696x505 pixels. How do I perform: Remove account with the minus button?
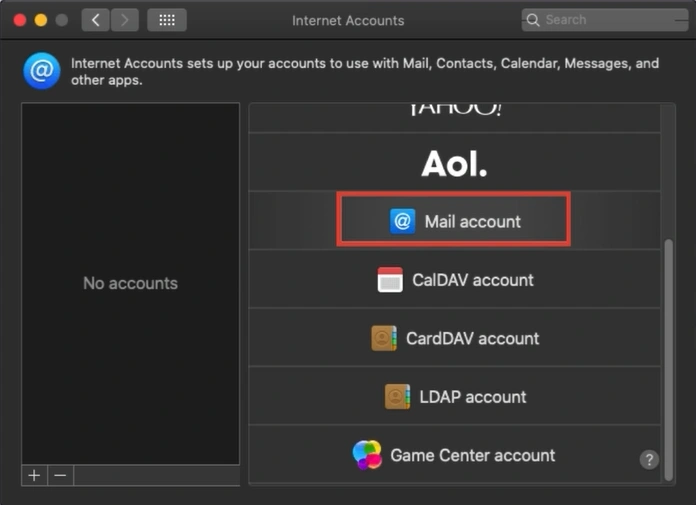[x=60, y=475]
